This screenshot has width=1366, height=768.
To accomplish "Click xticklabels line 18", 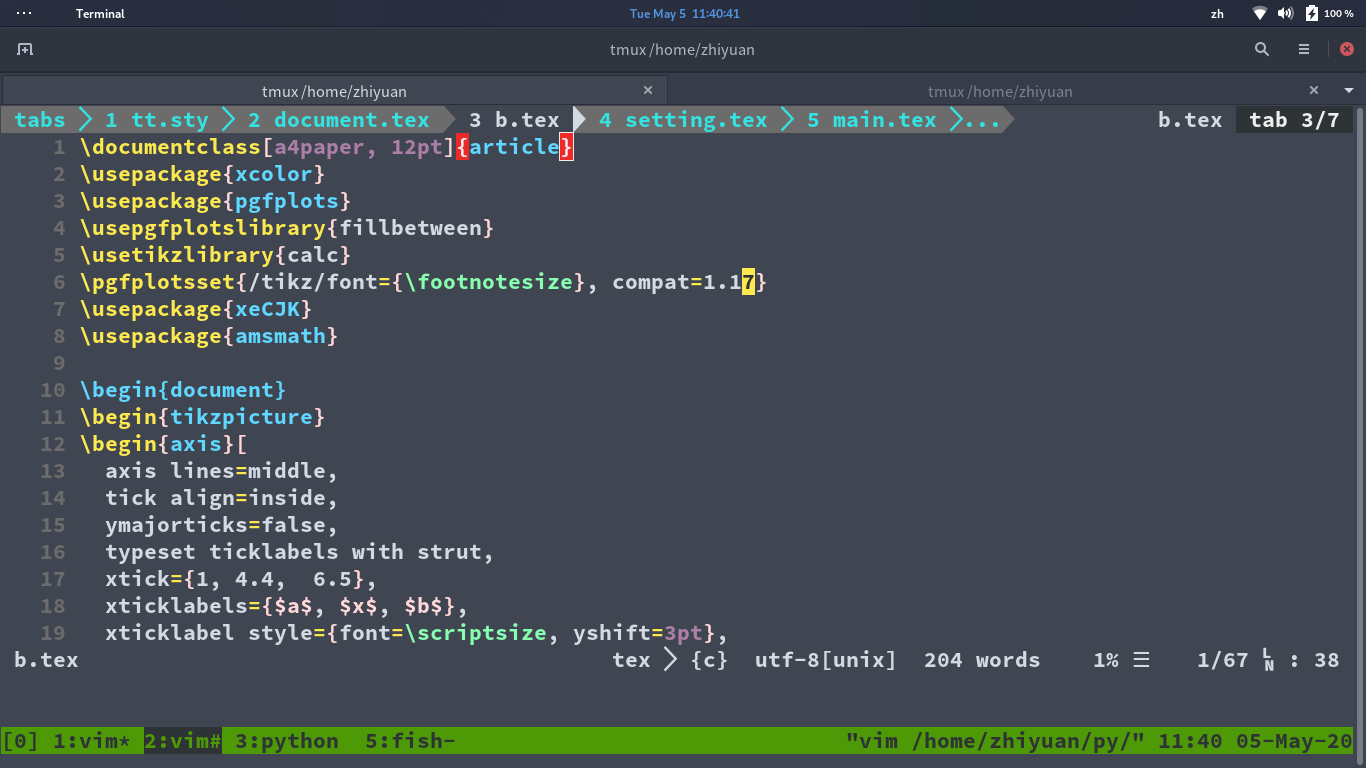I will tap(287, 606).
